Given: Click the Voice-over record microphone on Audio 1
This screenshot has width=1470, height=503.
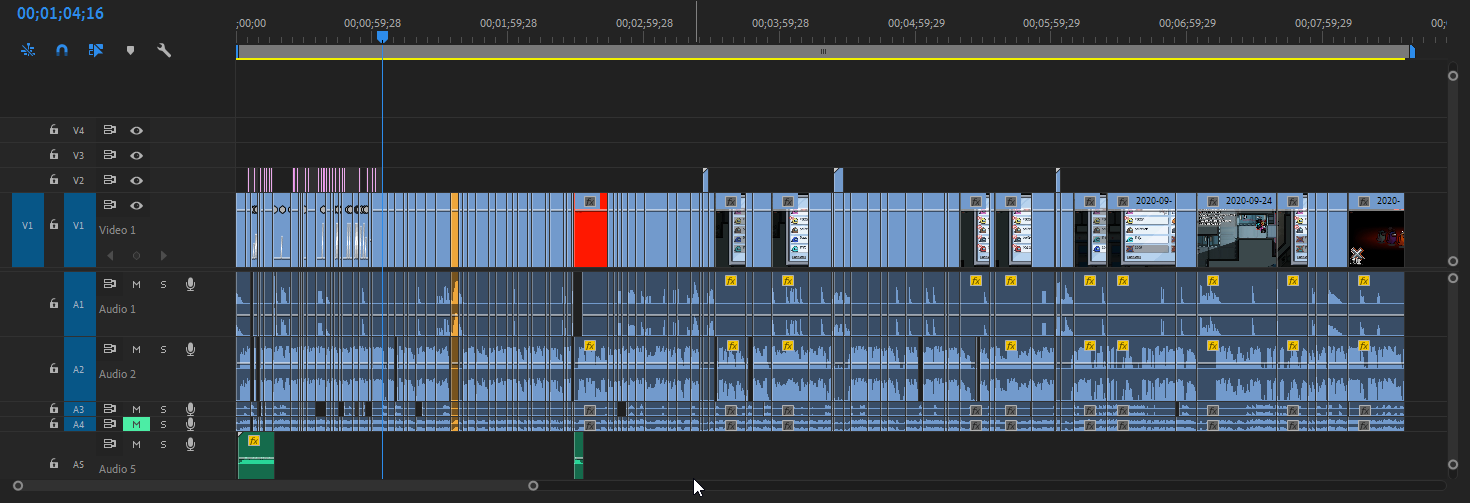Looking at the screenshot, I should 190,284.
